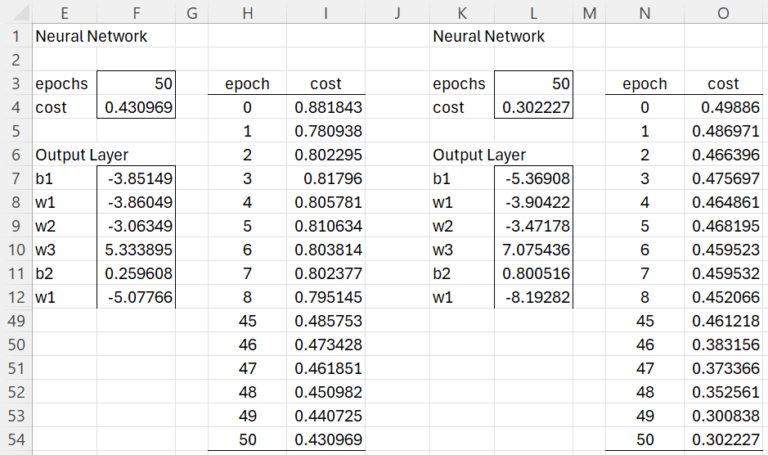Click Output Layer label in column K
Viewport: 768px width, 455px height.
click(479, 155)
